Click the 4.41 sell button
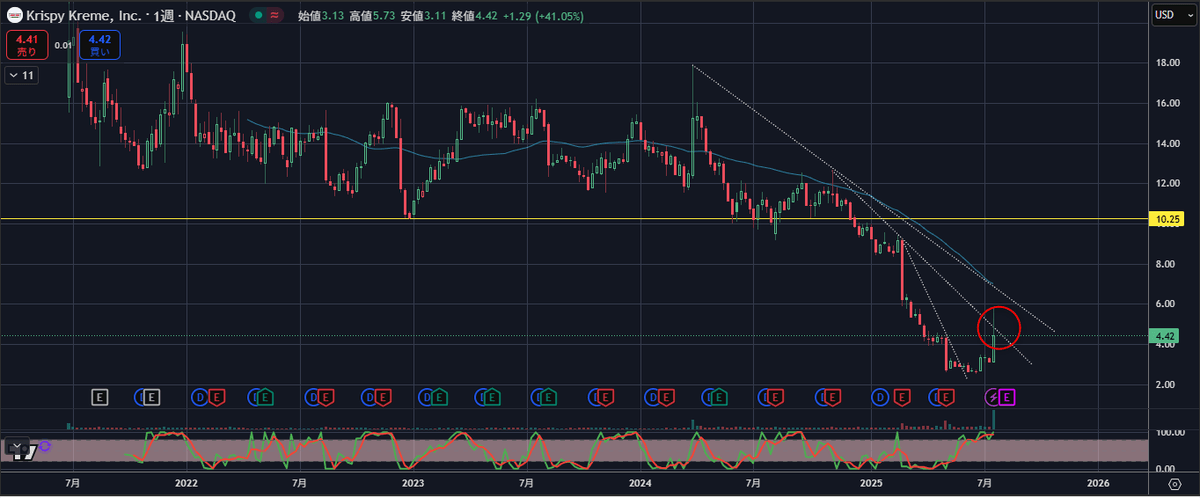Screen dimensions: 1200x498 click(26, 45)
